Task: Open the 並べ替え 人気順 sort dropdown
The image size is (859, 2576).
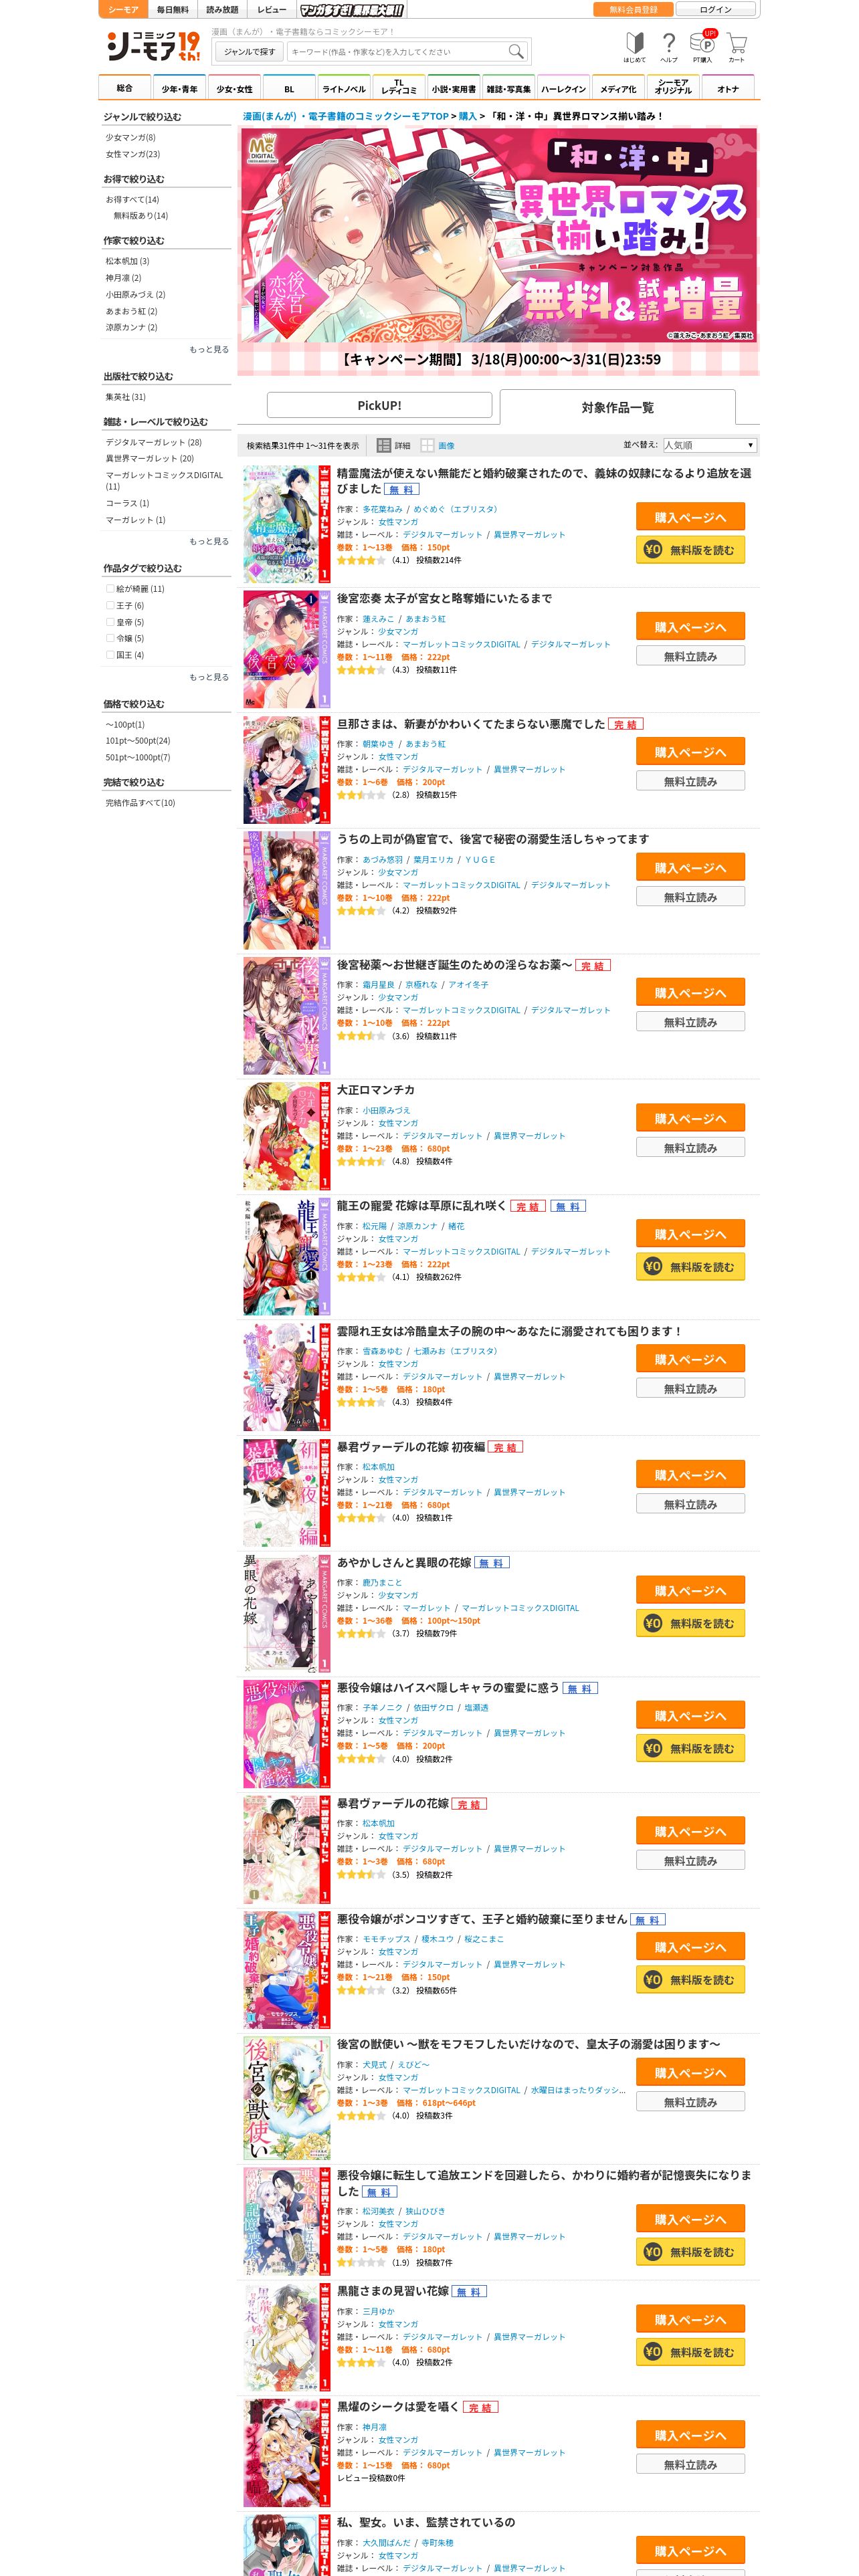Action: tap(710, 445)
